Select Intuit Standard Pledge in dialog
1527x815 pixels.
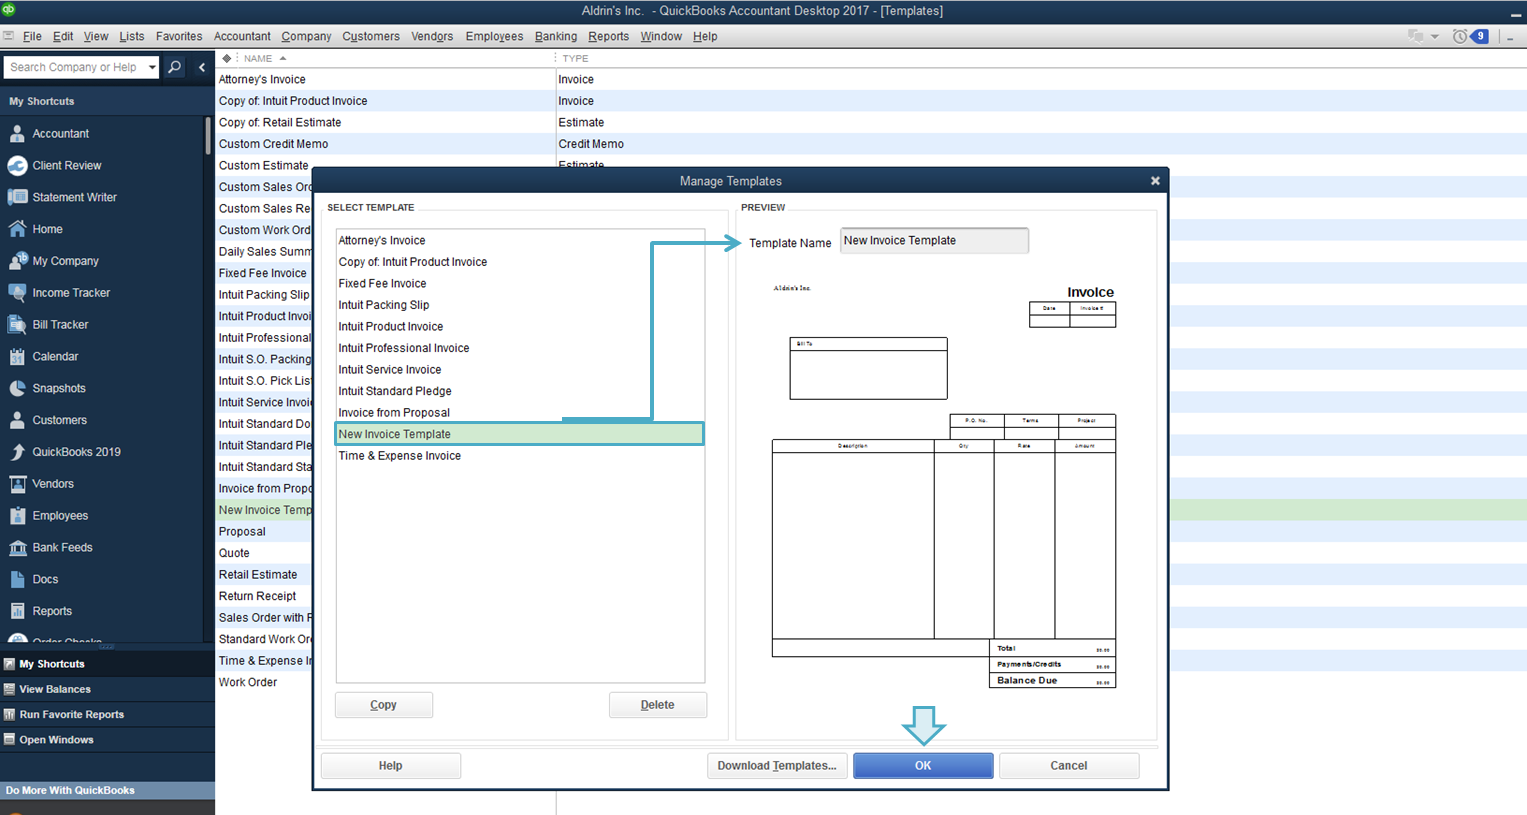click(x=519, y=391)
